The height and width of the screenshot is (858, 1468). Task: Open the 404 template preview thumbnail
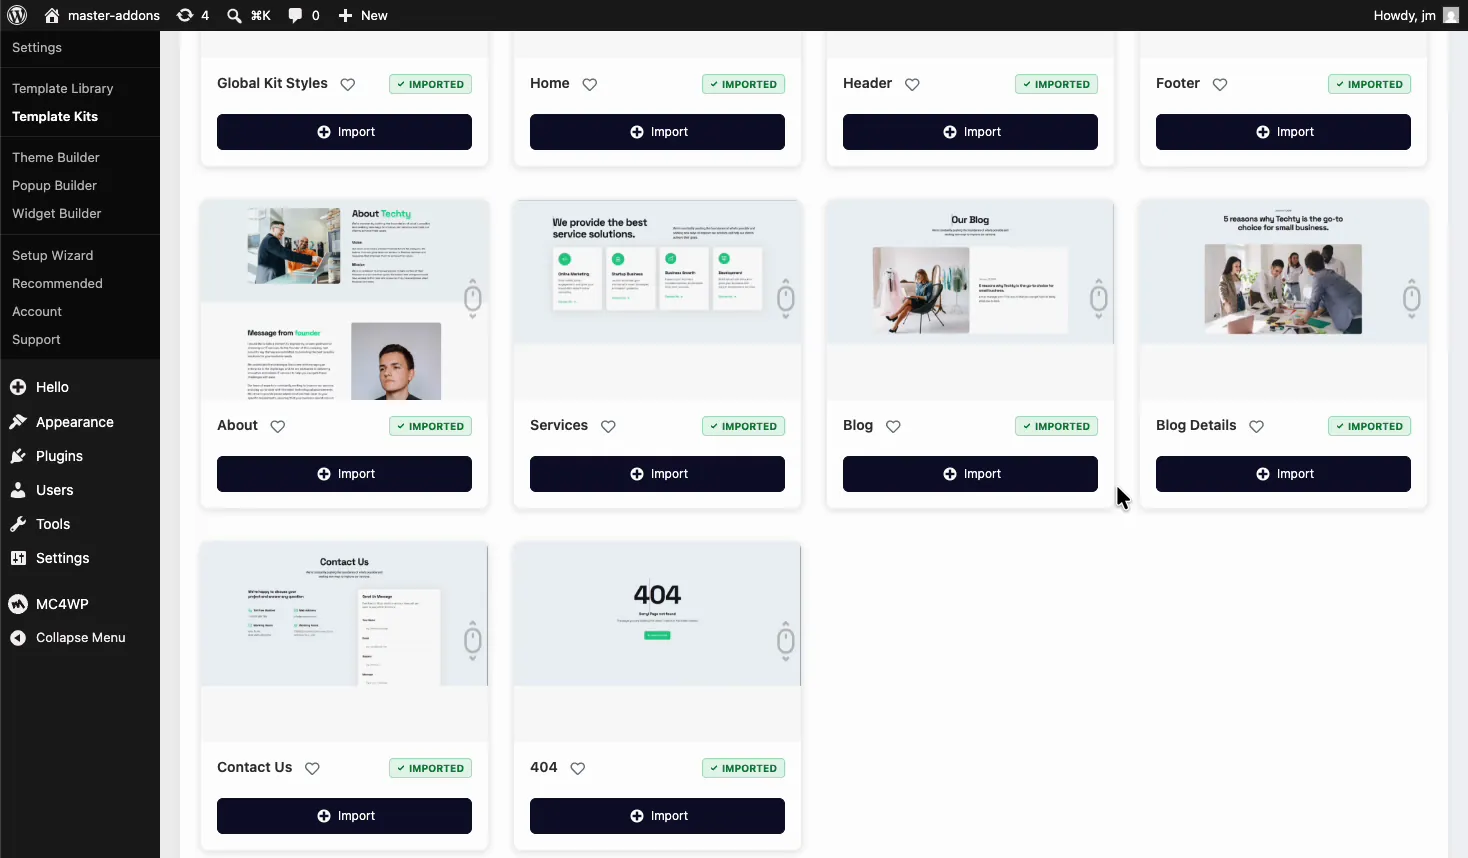[657, 642]
